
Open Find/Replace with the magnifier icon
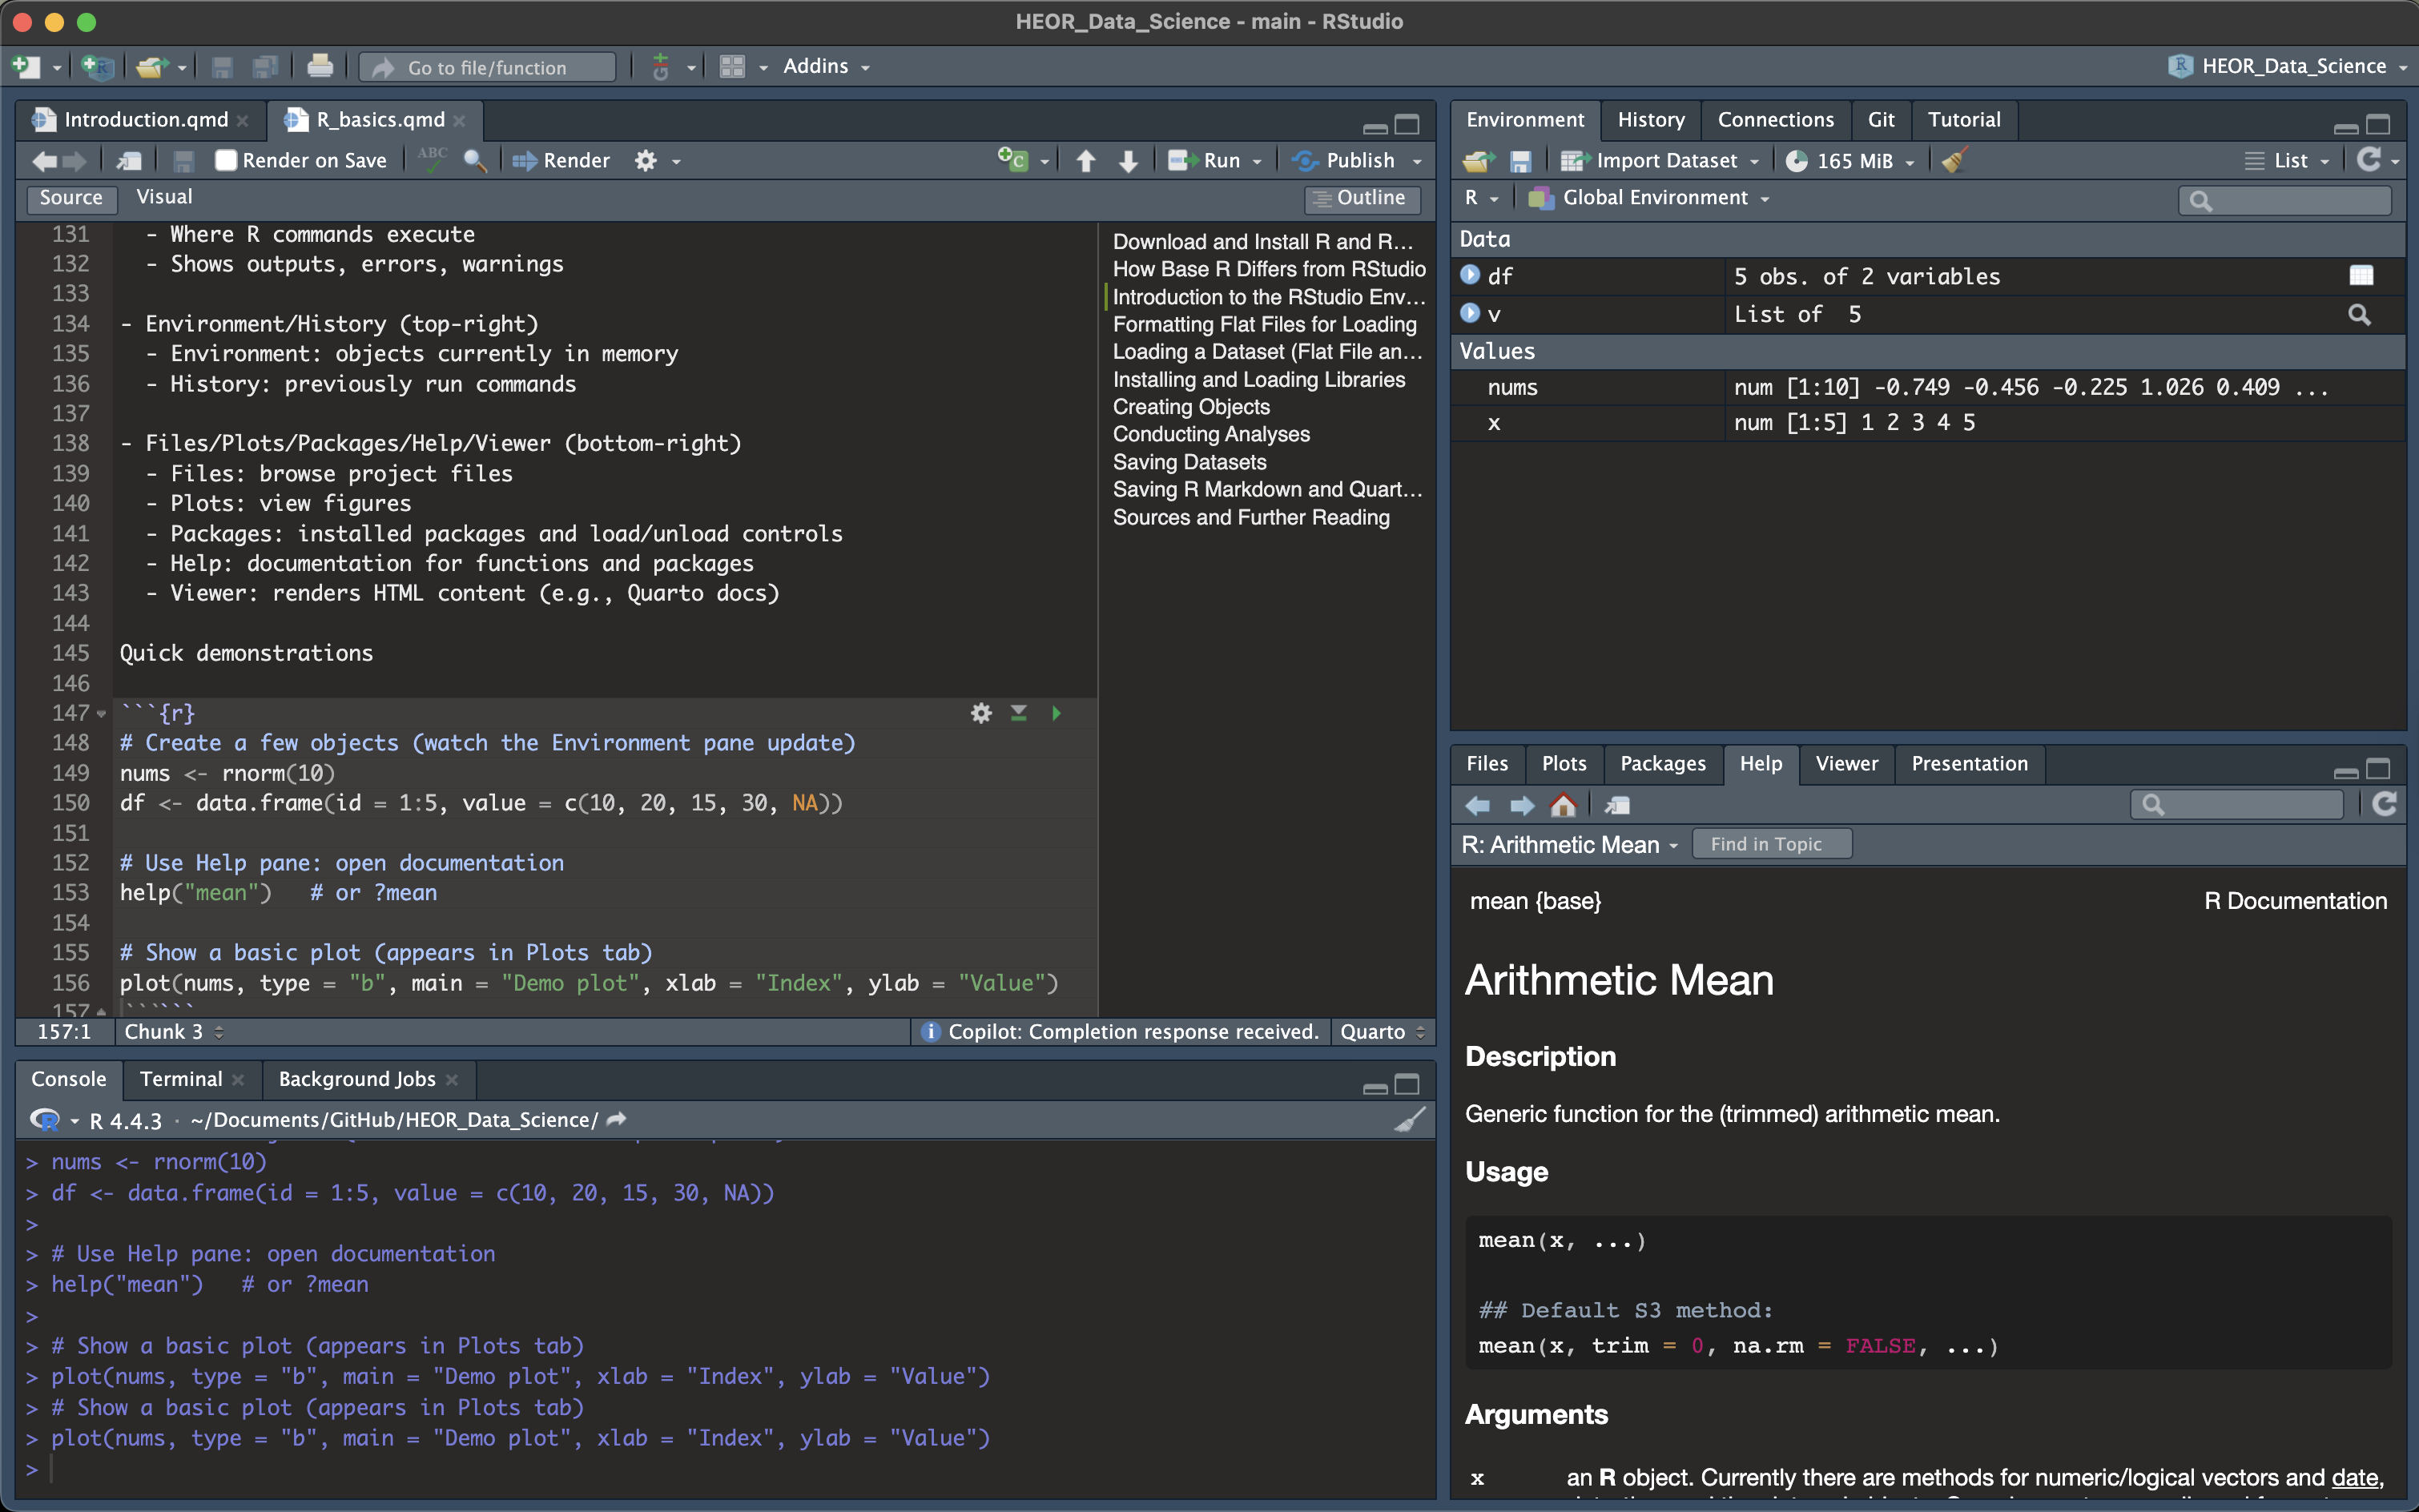(x=475, y=161)
